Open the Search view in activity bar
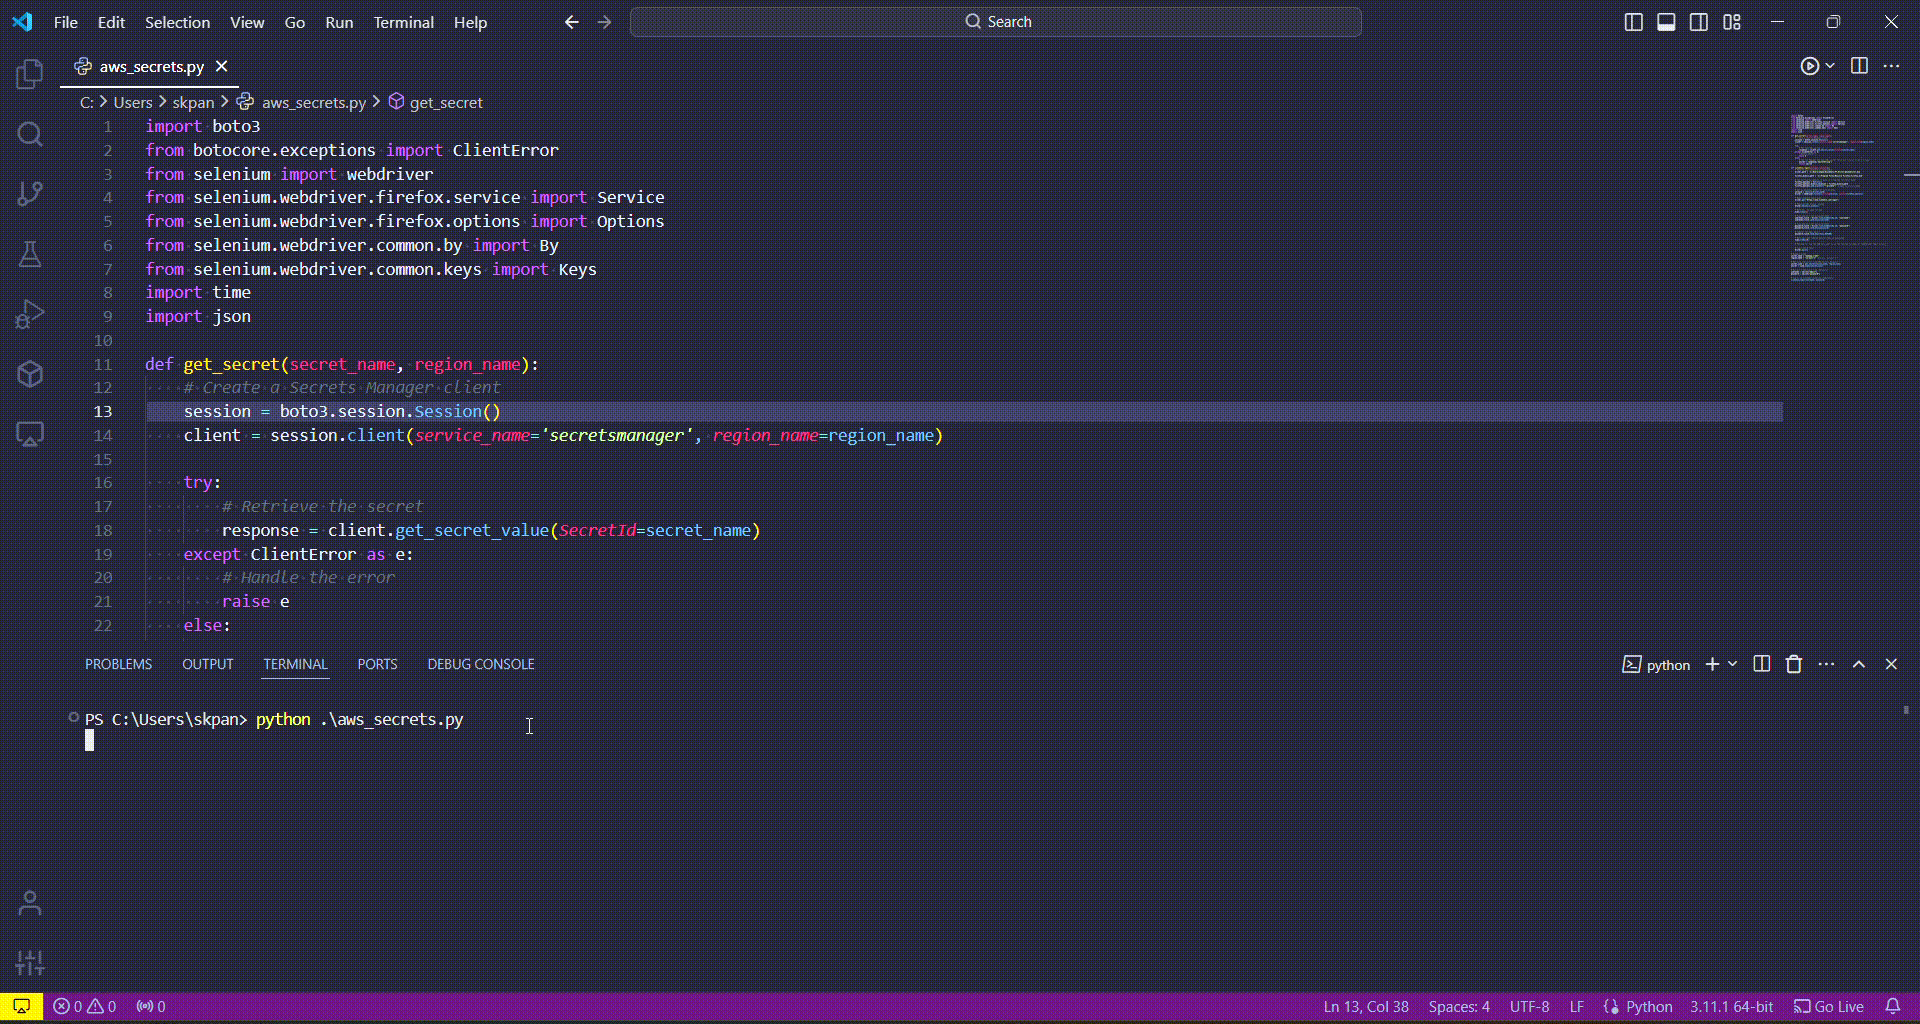 tap(30, 134)
